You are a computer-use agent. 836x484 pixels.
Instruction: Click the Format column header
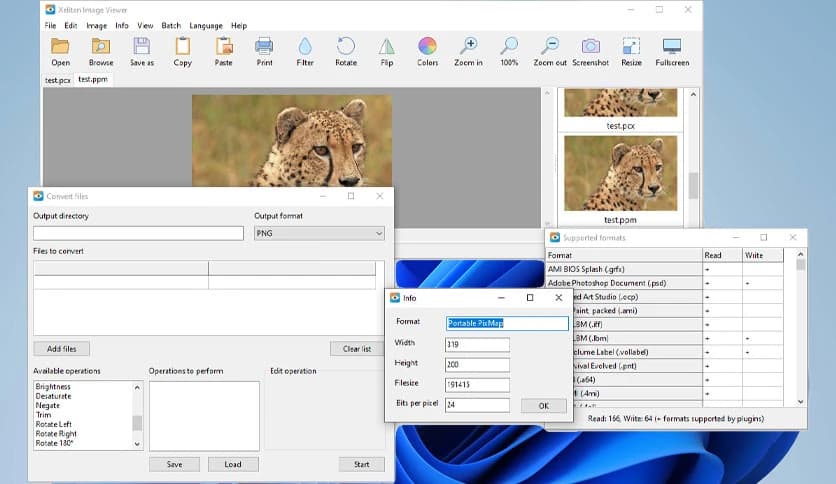coord(624,255)
